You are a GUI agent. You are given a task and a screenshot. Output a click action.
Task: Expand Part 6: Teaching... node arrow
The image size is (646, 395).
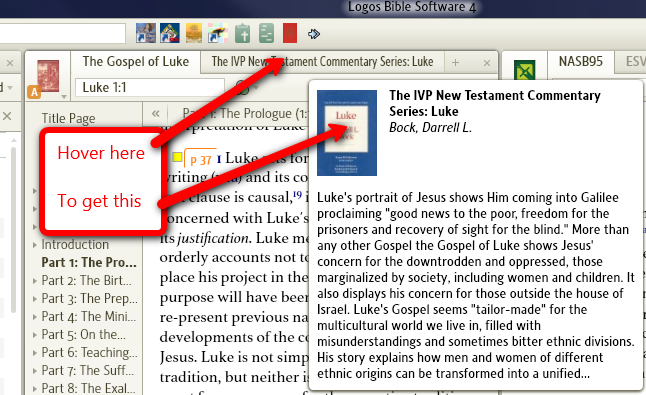[35, 353]
